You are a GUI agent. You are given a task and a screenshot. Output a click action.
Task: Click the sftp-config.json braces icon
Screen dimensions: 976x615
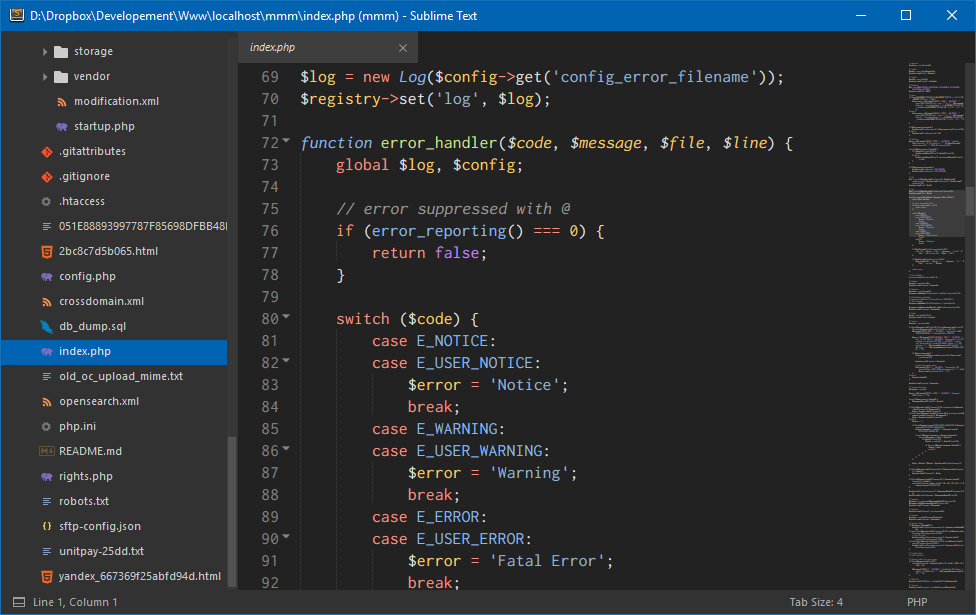click(x=47, y=526)
